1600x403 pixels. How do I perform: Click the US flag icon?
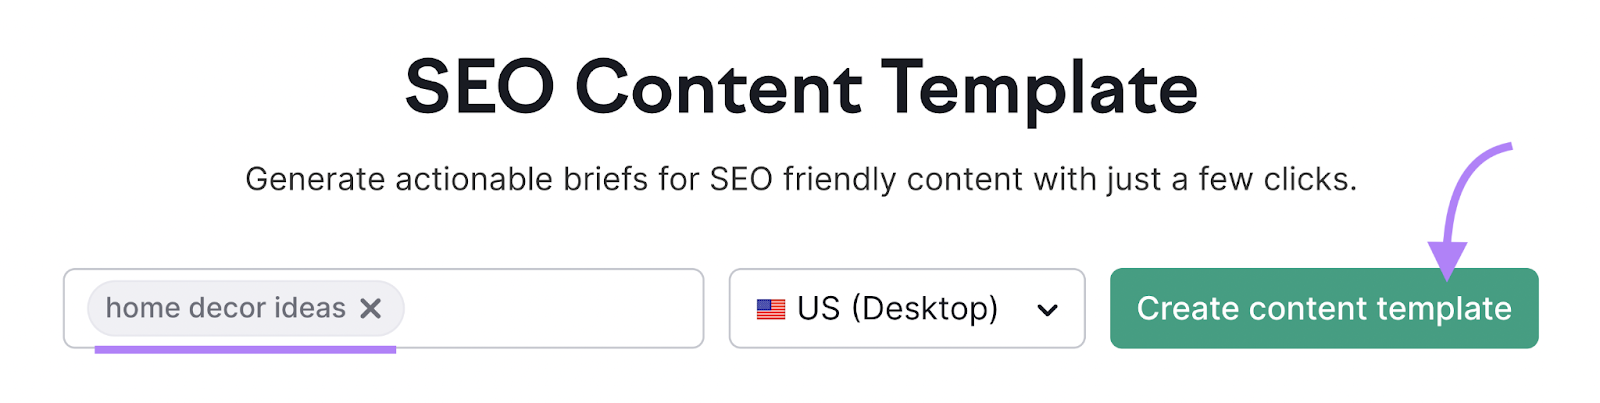tap(771, 309)
